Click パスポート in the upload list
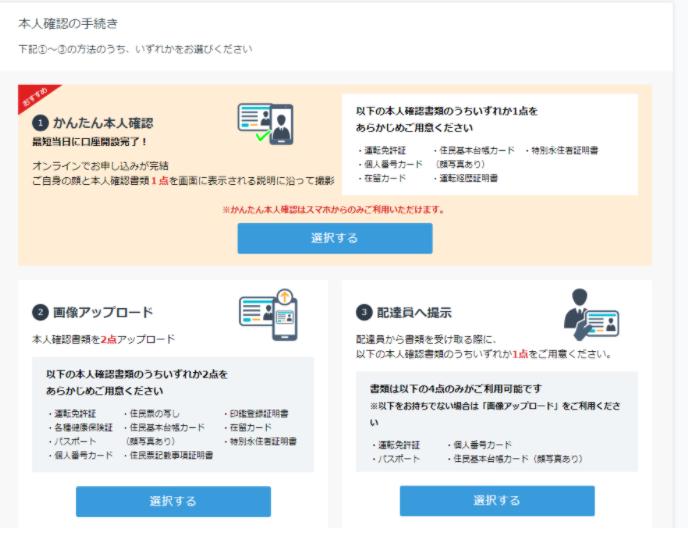The height and width of the screenshot is (534, 695). pos(75,441)
